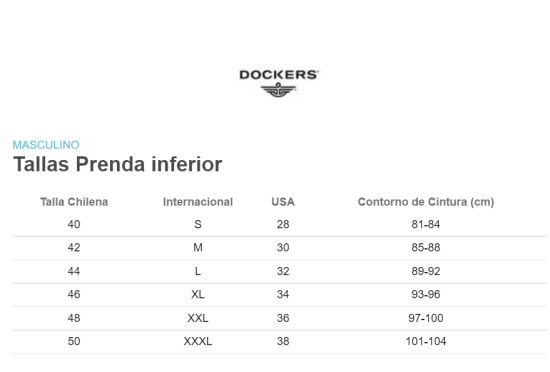Click the XXL size cell

pyautogui.click(x=198, y=318)
